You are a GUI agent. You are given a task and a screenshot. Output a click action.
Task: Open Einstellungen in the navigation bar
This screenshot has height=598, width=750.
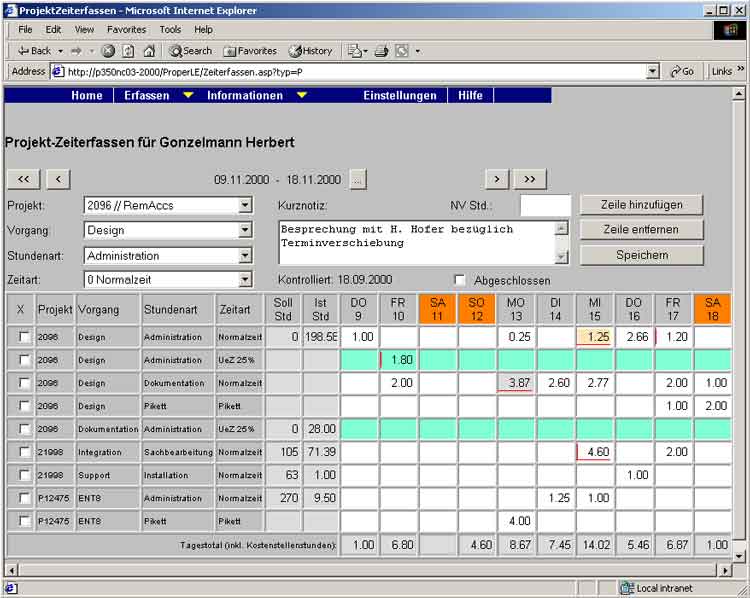[400, 95]
